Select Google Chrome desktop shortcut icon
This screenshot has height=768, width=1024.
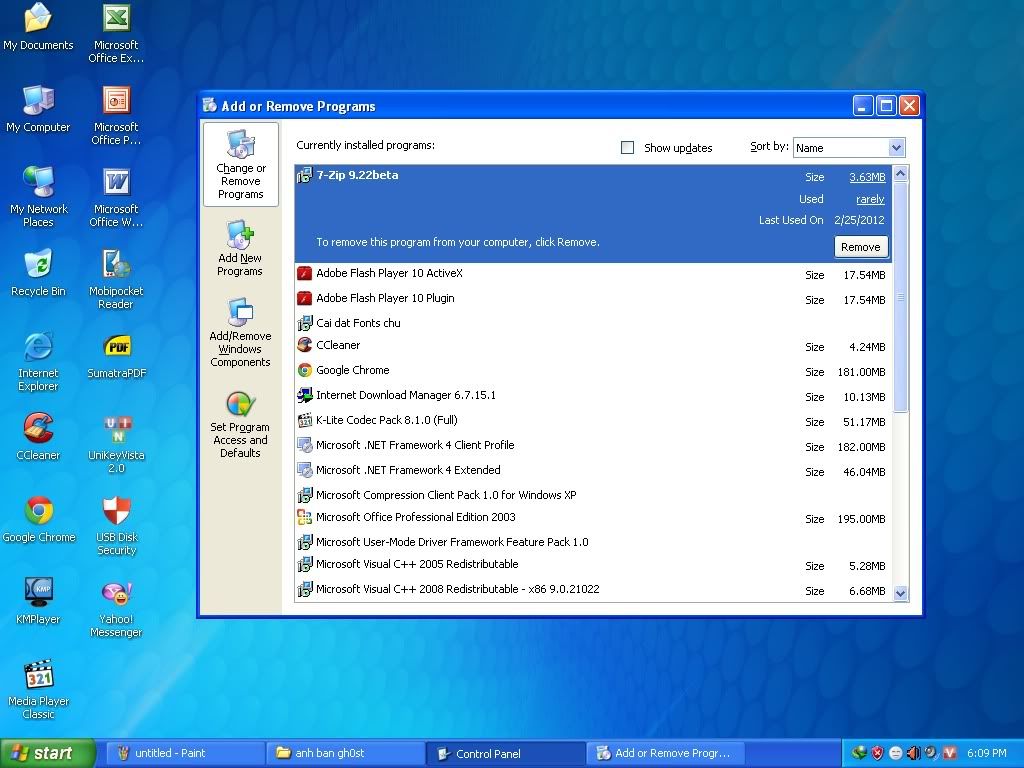[x=39, y=519]
